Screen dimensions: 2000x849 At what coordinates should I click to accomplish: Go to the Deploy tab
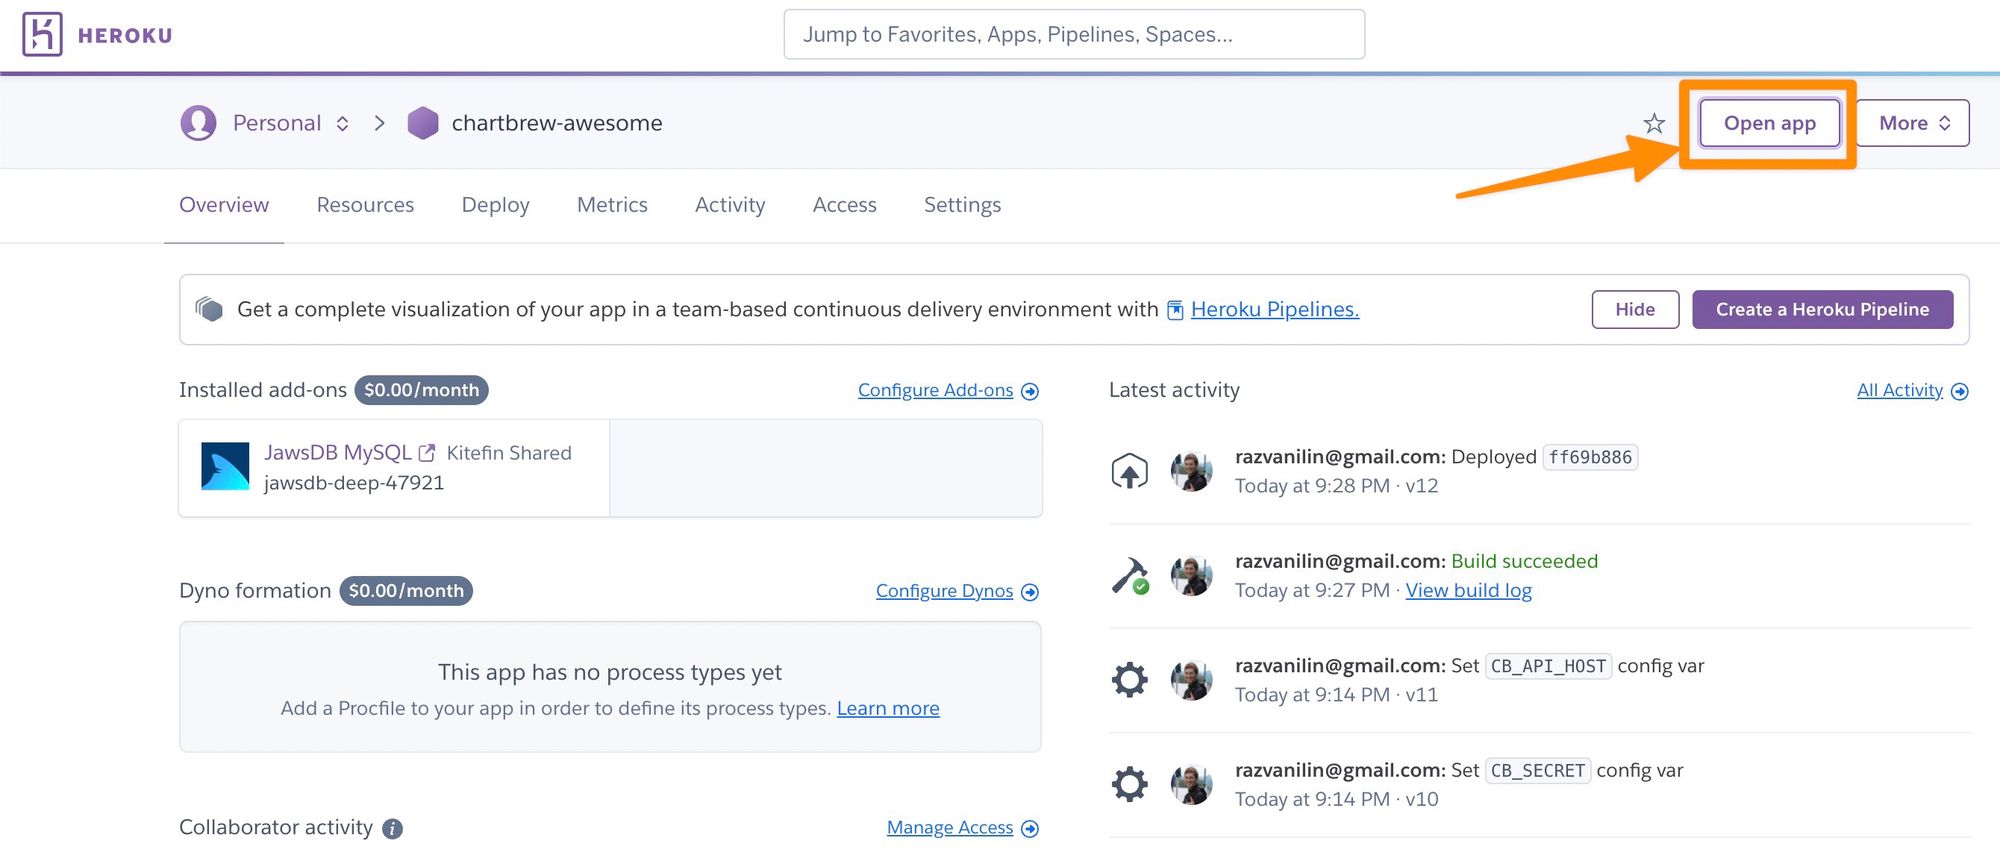(495, 205)
